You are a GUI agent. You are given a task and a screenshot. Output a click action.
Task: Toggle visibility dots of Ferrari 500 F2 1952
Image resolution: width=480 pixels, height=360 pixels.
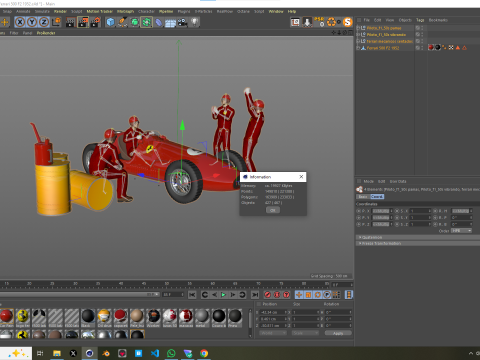(x=423, y=48)
